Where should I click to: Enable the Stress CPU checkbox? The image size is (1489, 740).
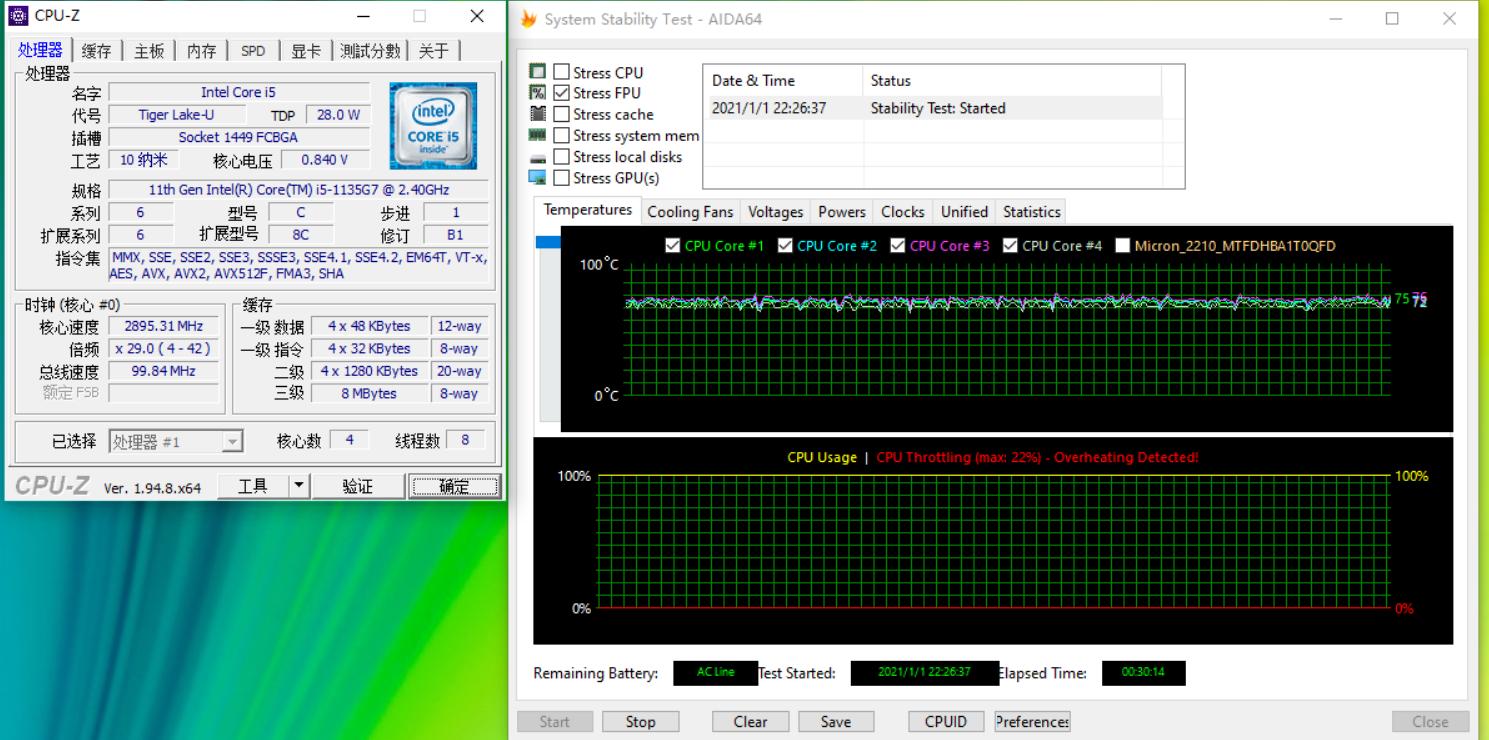click(561, 72)
